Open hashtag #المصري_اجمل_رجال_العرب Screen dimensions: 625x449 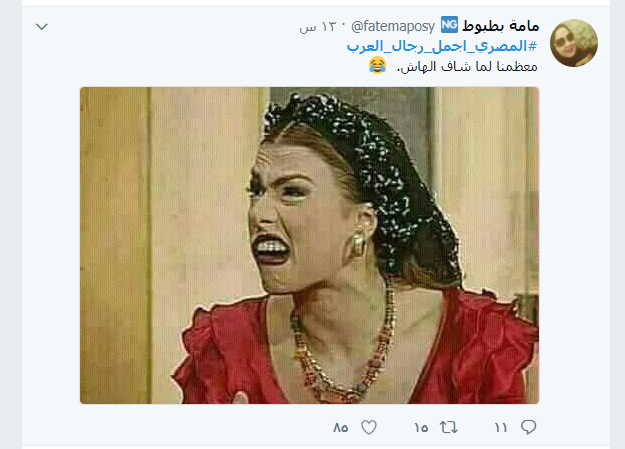442,47
